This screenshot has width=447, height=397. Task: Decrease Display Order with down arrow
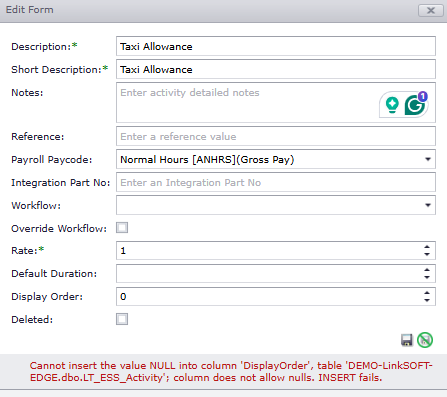coord(427,300)
